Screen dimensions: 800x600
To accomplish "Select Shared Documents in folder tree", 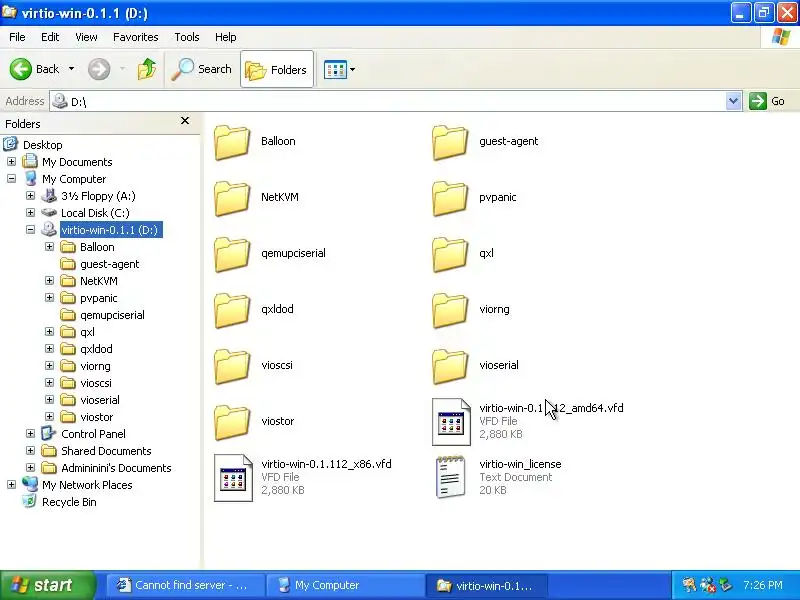I will coord(106,451).
